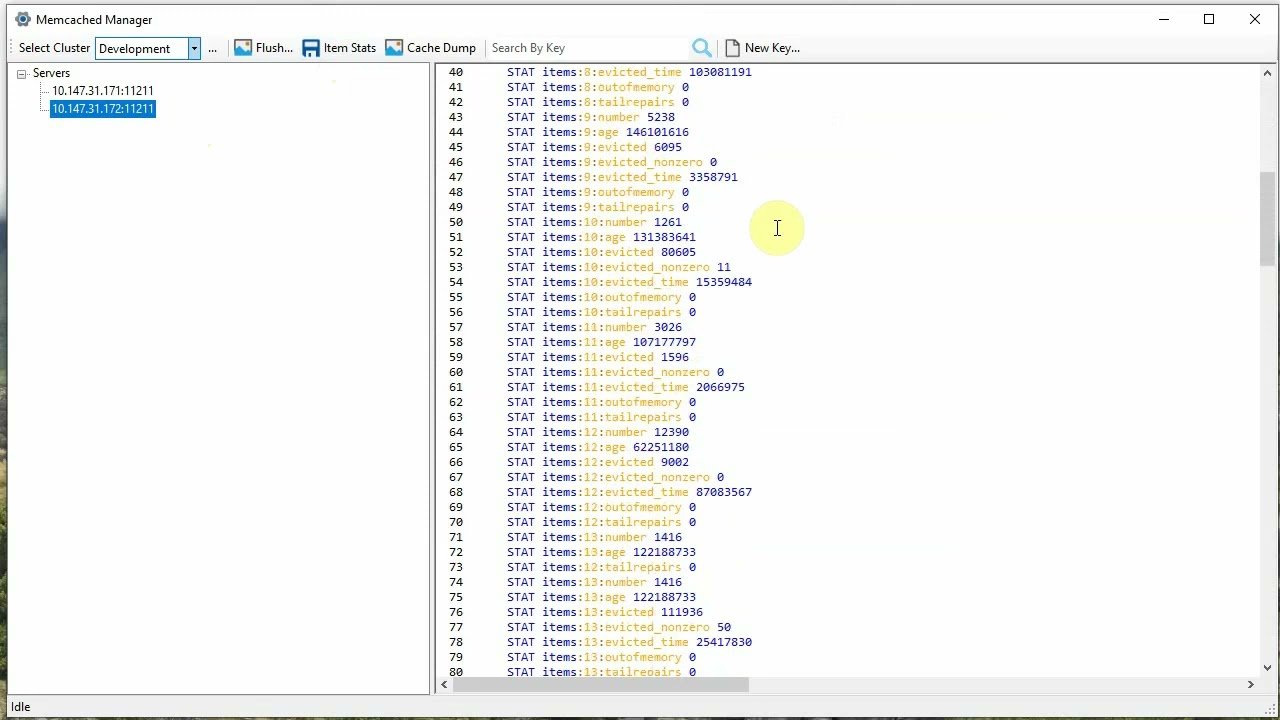Click the Memcached Manager app icon in title bar
The width and height of the screenshot is (1280, 720).
23,19
